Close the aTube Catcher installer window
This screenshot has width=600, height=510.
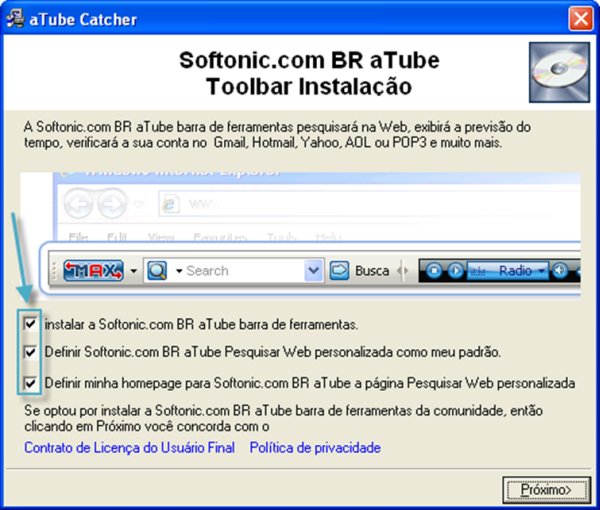580,18
